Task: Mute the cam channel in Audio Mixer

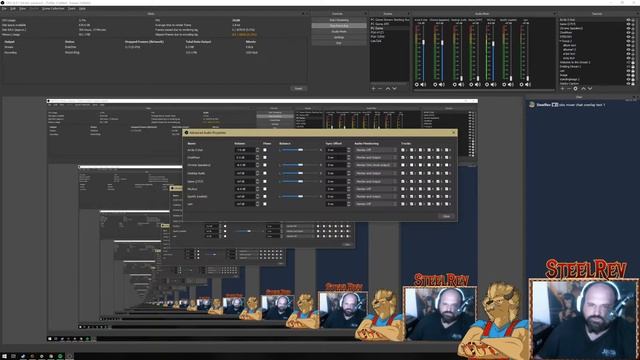Action: (x=527, y=84)
